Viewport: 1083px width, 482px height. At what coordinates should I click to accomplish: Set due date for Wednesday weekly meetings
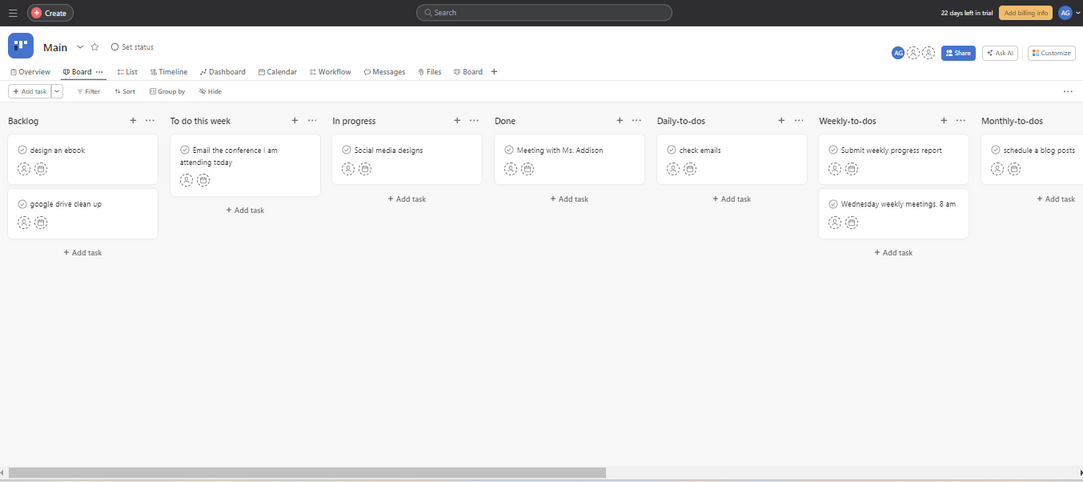[x=852, y=222]
